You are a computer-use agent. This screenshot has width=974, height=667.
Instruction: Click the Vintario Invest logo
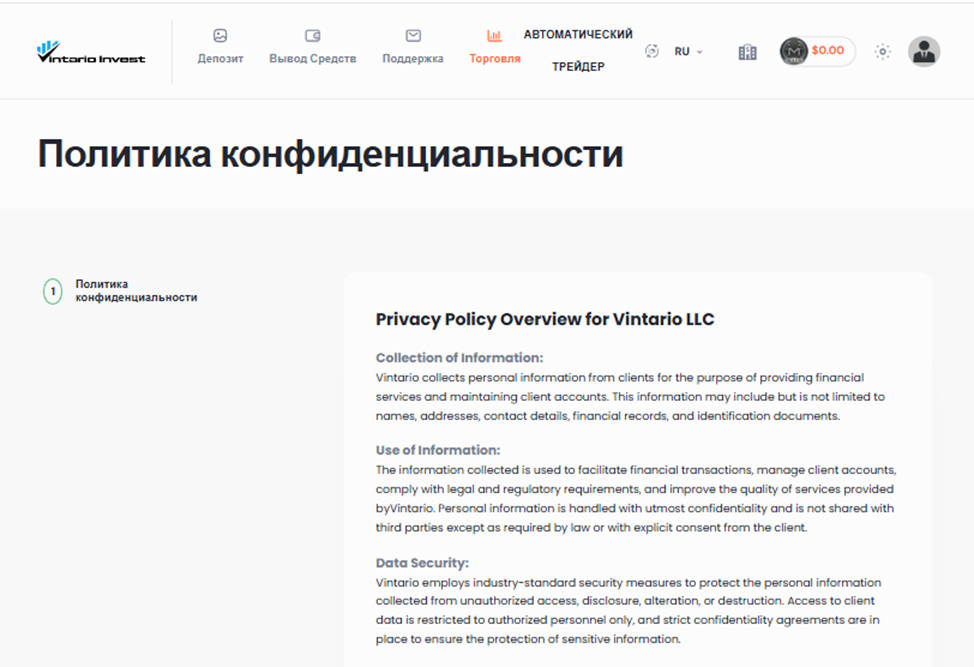[x=90, y=52]
